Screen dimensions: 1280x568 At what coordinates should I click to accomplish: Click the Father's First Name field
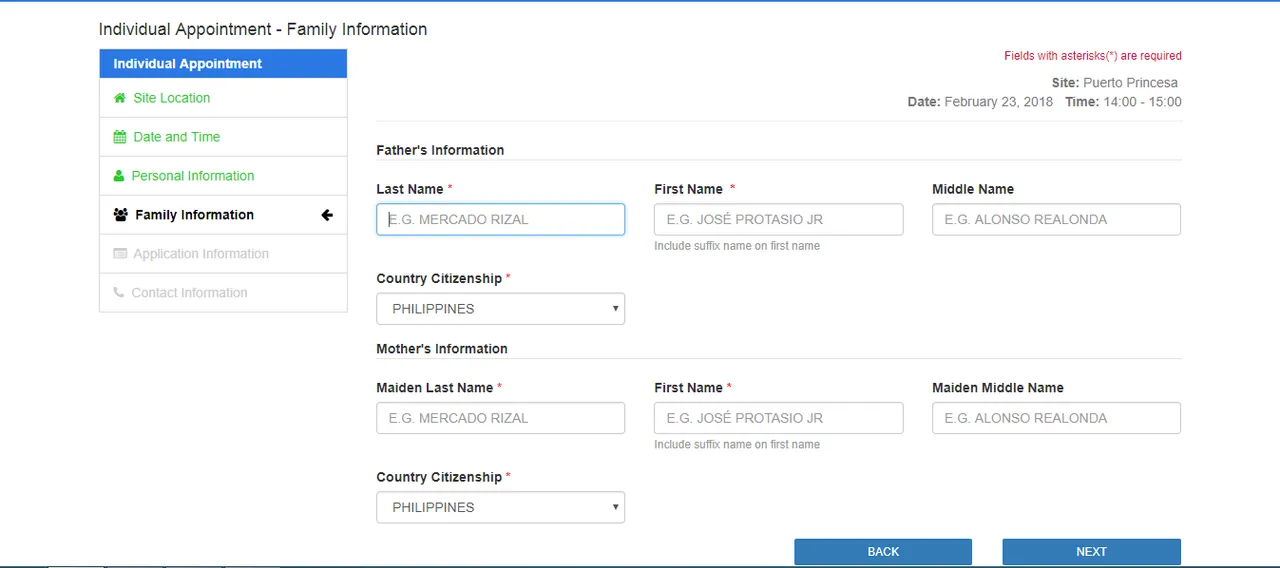point(779,220)
